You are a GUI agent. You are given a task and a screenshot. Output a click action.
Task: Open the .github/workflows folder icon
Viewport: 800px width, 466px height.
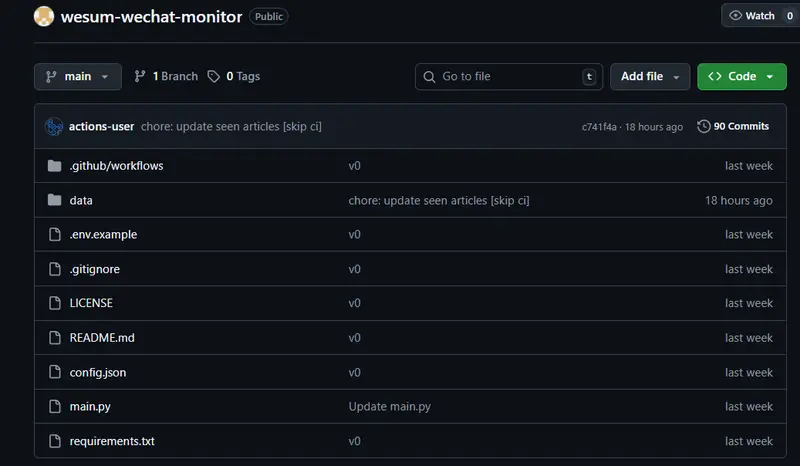[x=54, y=165]
